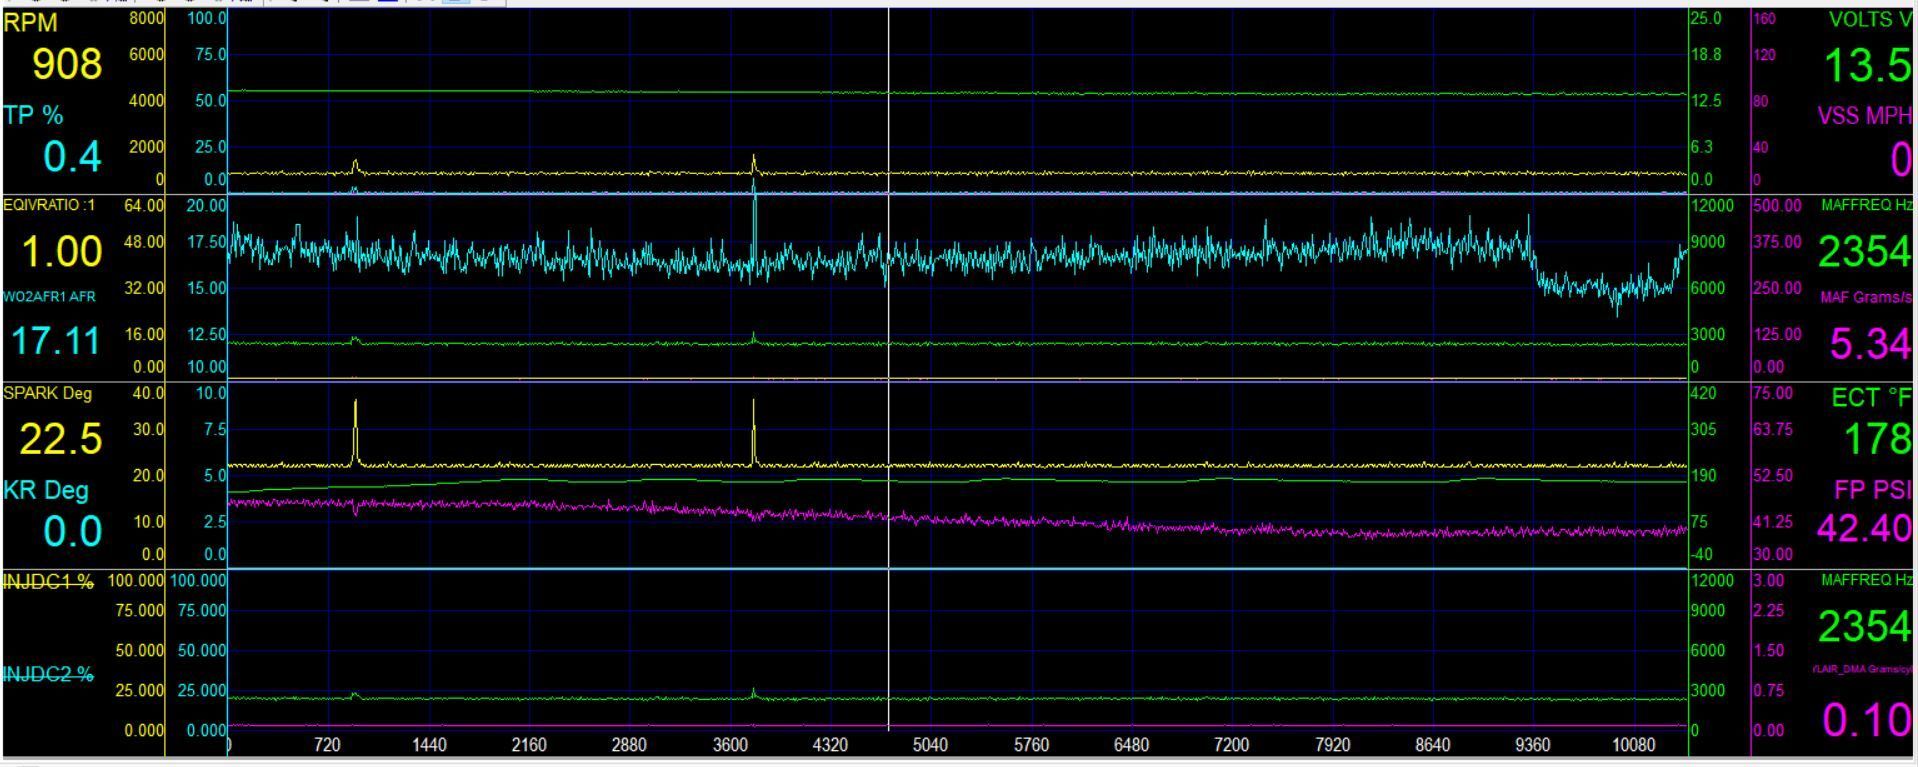
Task: Click the wideband AFR value 17.11
Action: (56, 342)
